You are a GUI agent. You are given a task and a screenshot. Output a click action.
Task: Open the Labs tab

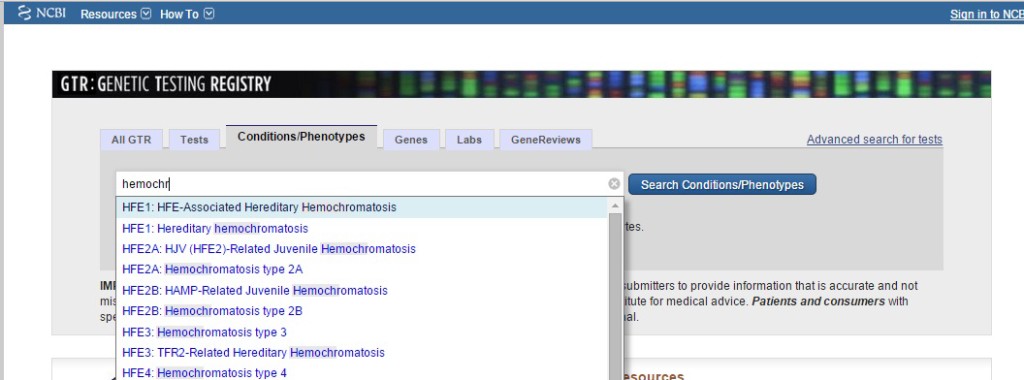tap(469, 140)
